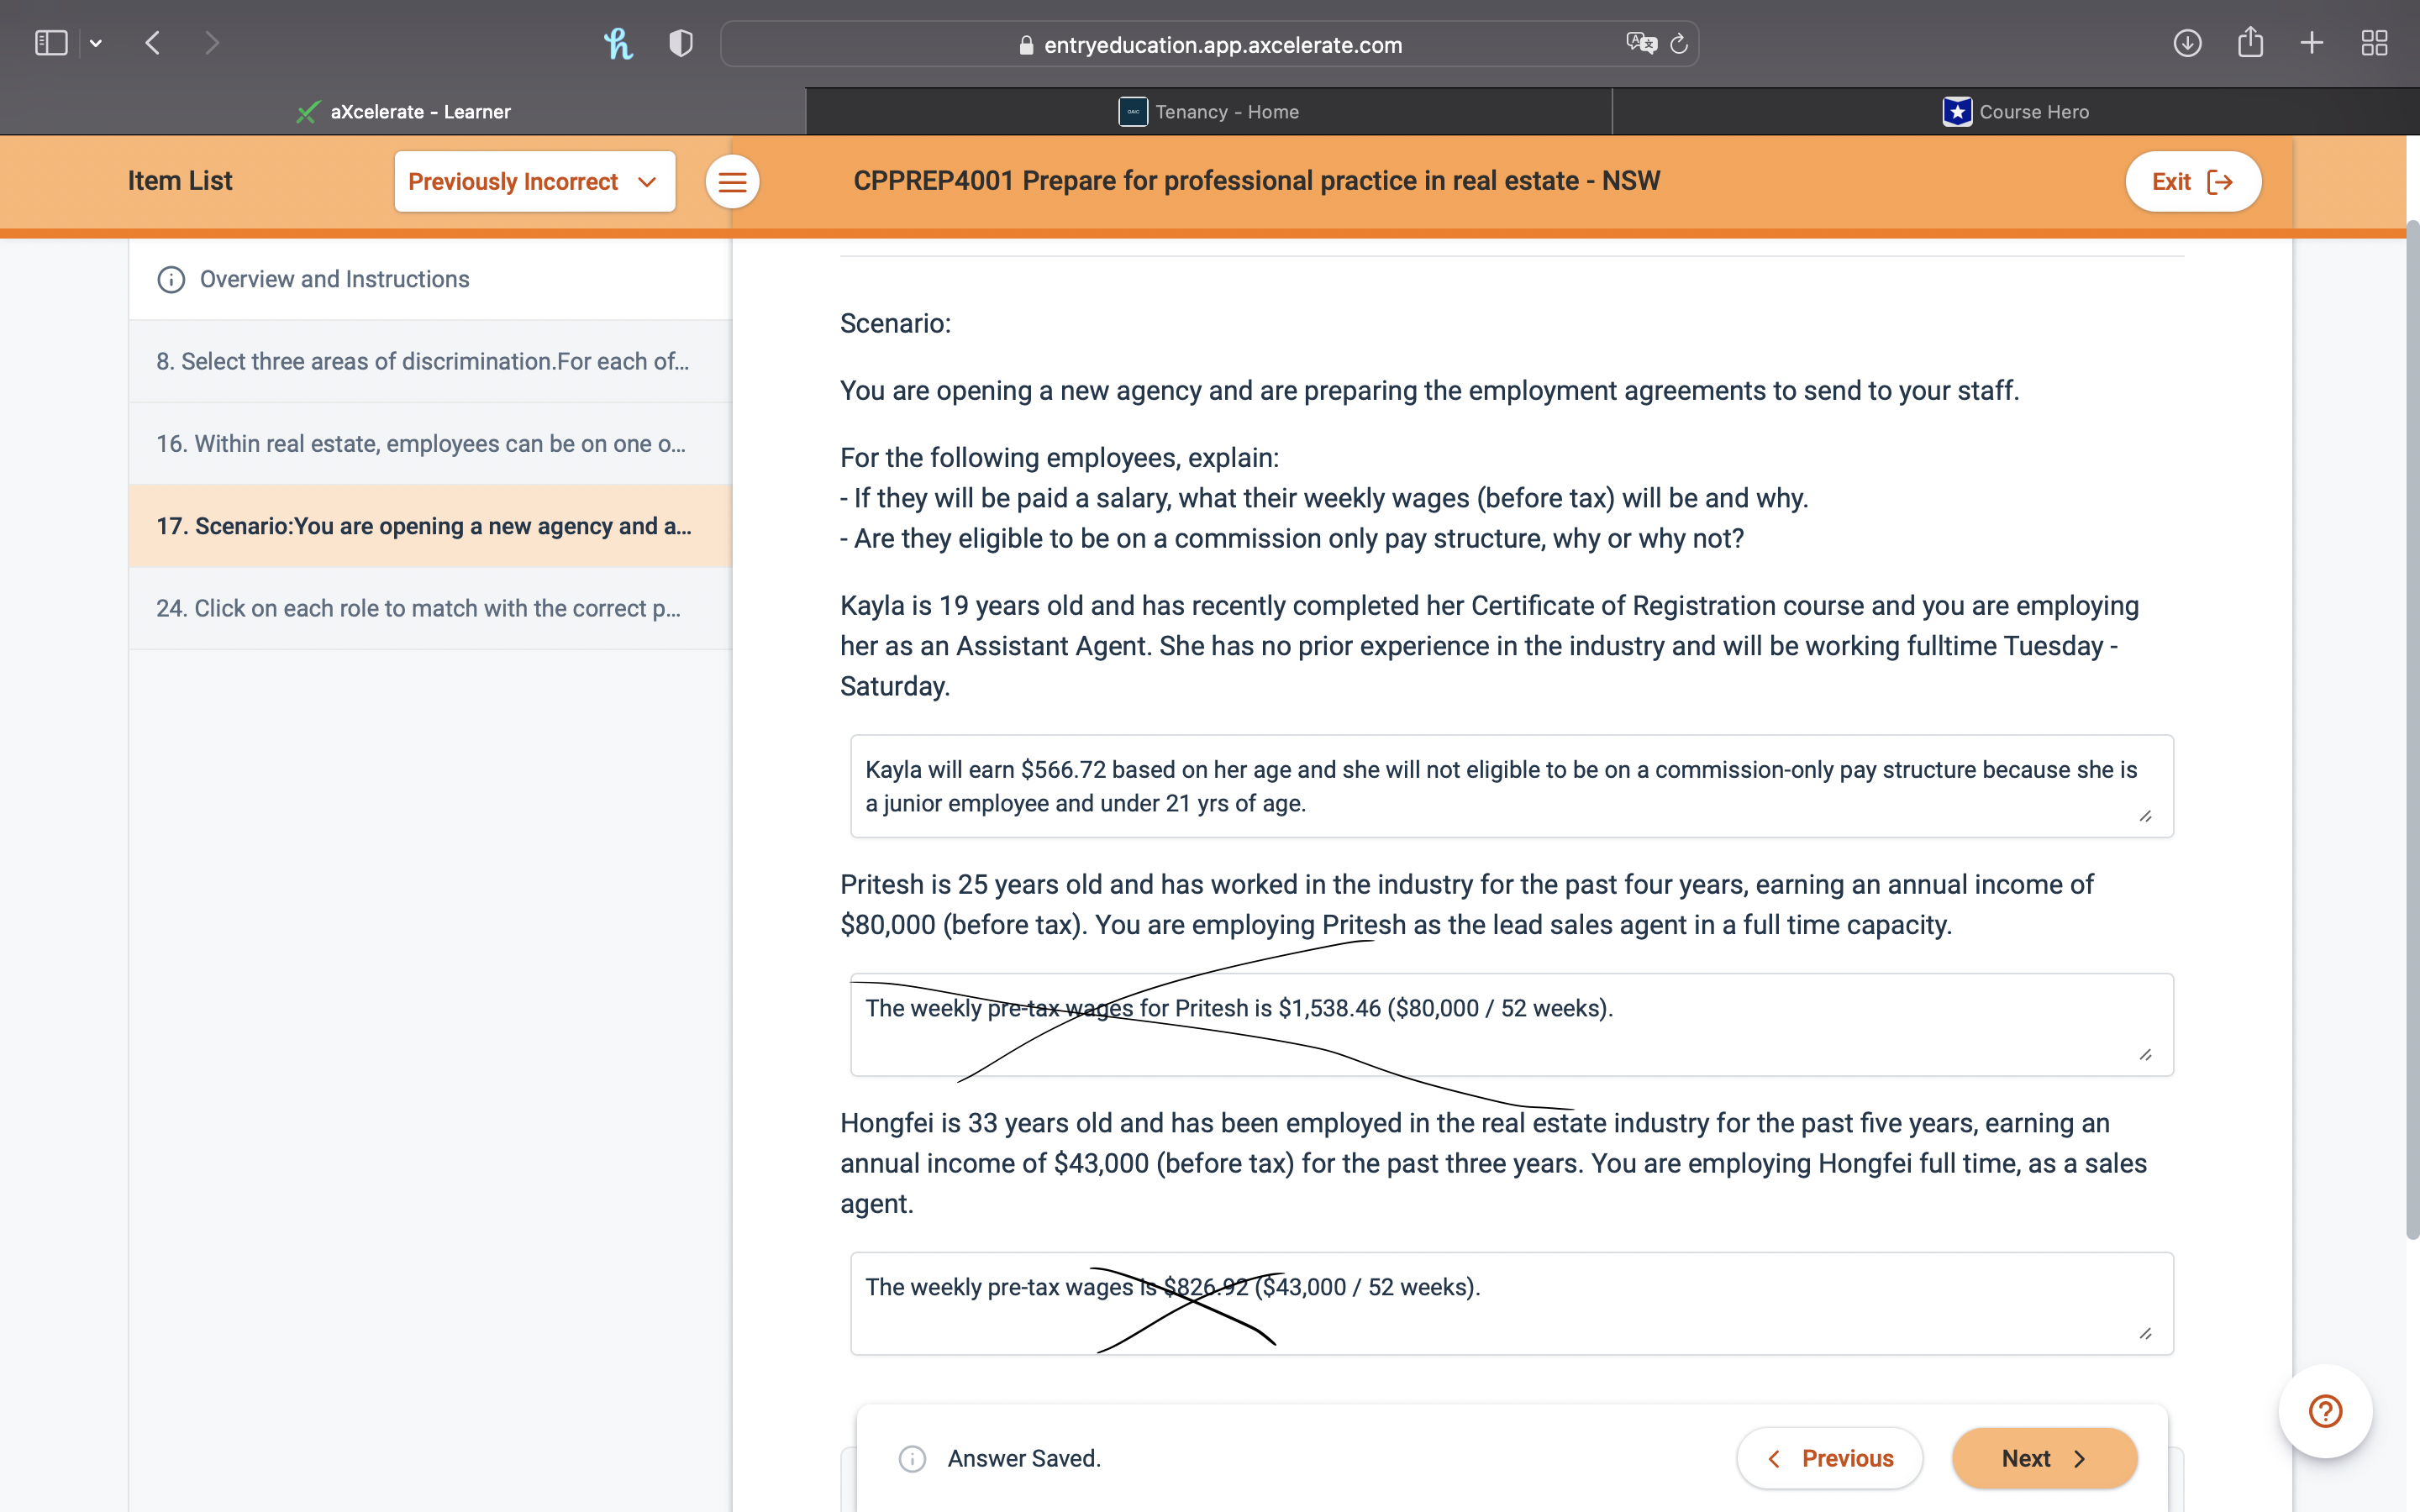Open the Previously Incorrect filter dropdown

534,181
